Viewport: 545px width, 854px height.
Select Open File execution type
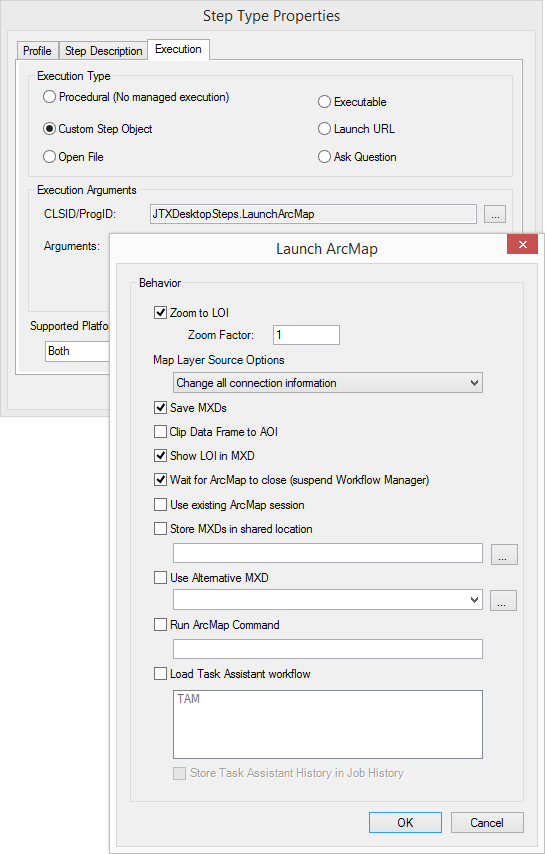click(50, 157)
